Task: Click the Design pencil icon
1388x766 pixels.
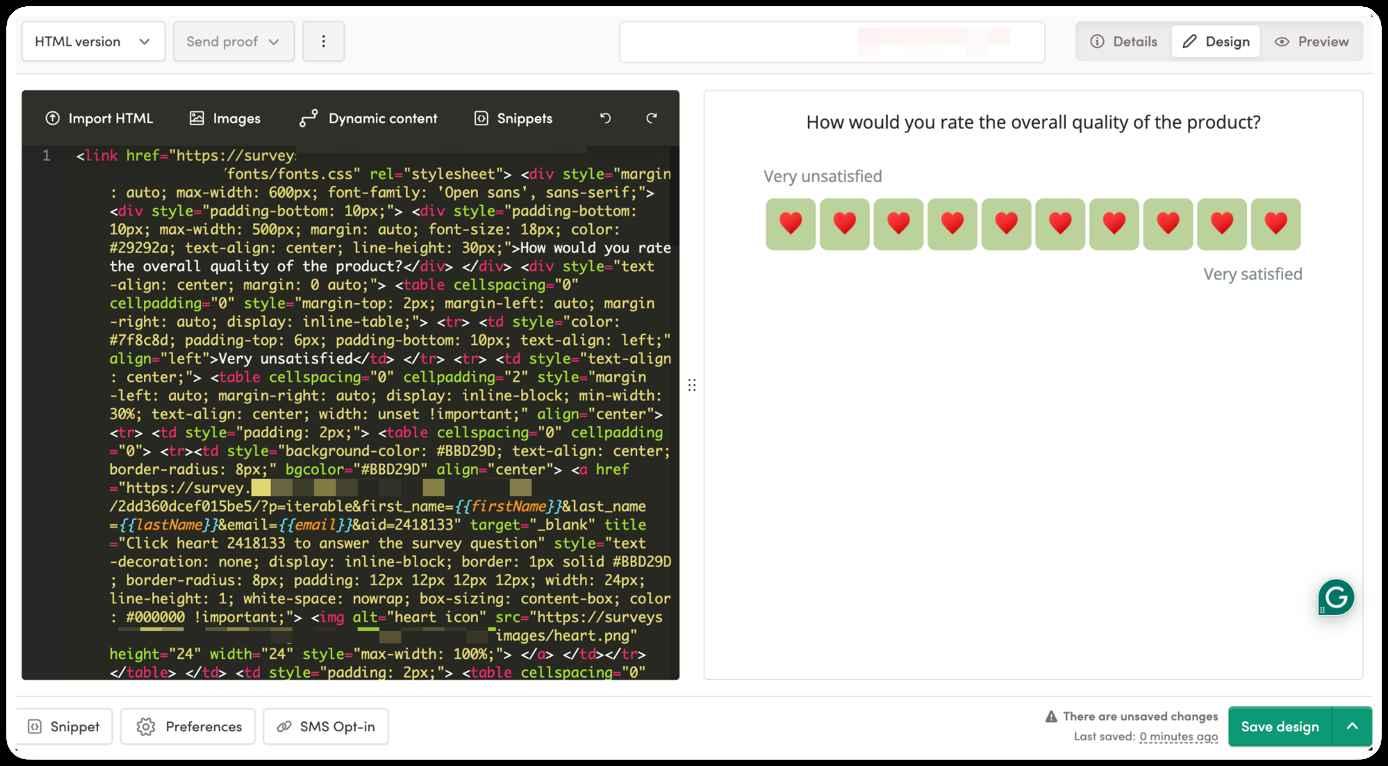Action: click(x=1189, y=41)
